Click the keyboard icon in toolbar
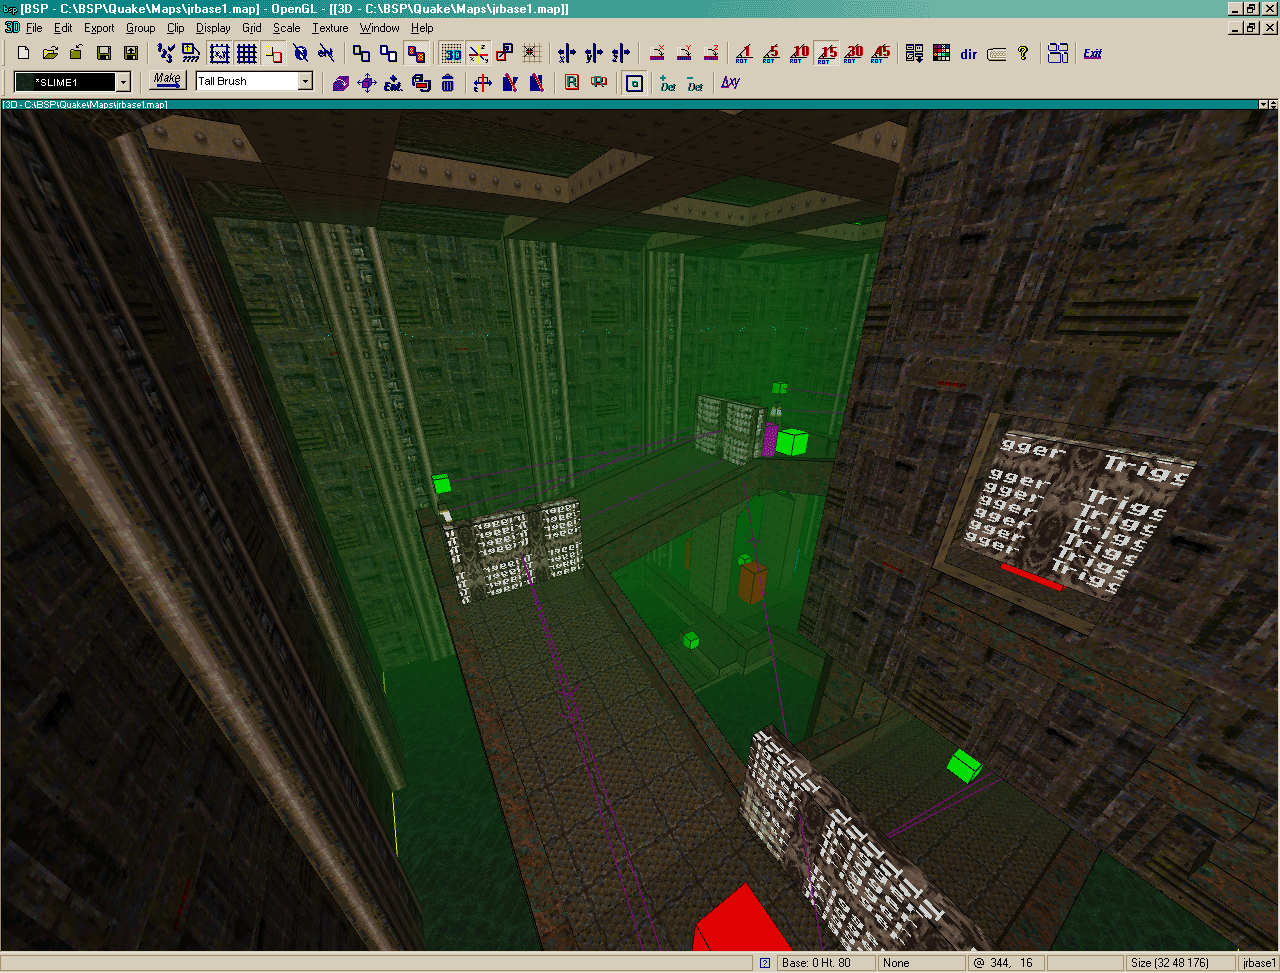This screenshot has height=973, width=1280. (x=996, y=54)
